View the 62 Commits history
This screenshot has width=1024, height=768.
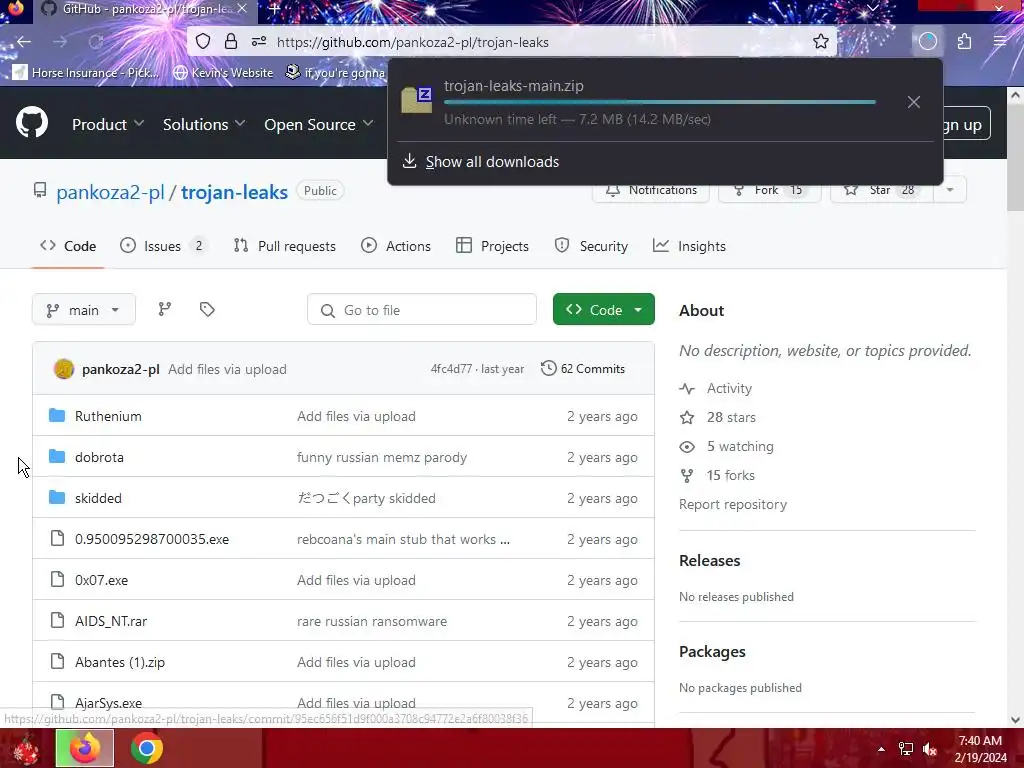583,368
